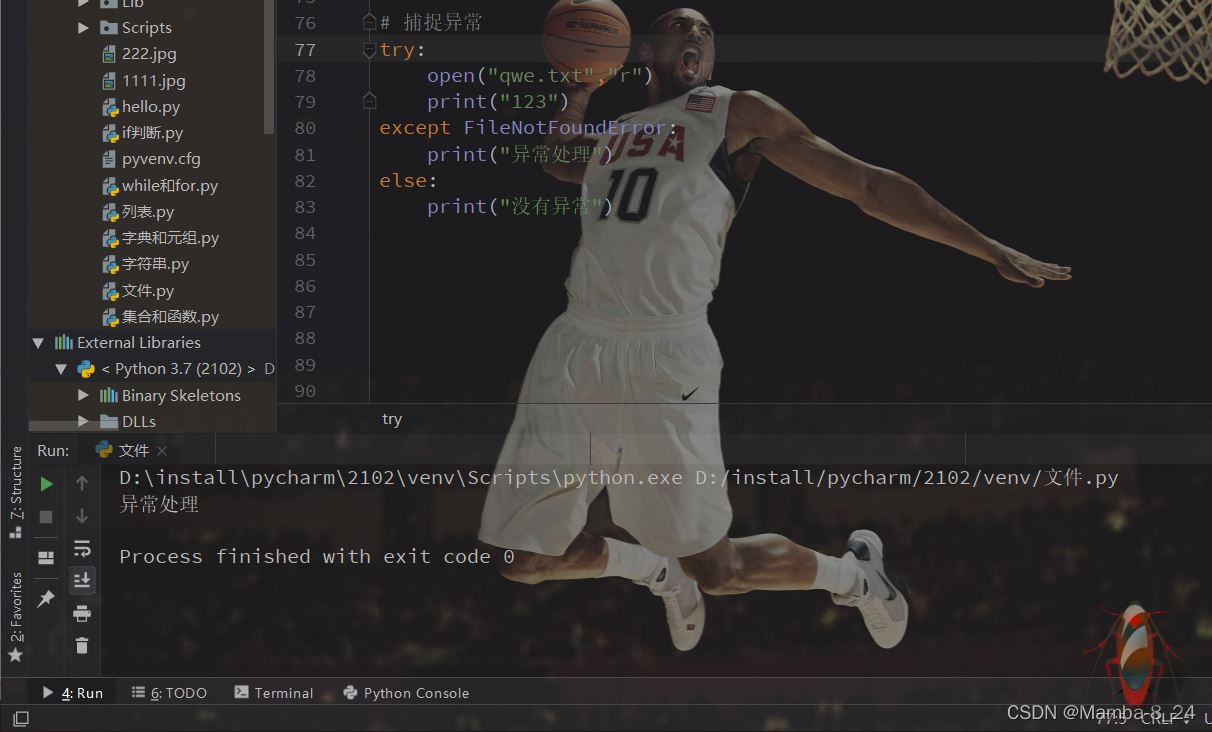The width and height of the screenshot is (1212, 732).
Task: Click the else: keyword at line 82
Action: coord(408,181)
